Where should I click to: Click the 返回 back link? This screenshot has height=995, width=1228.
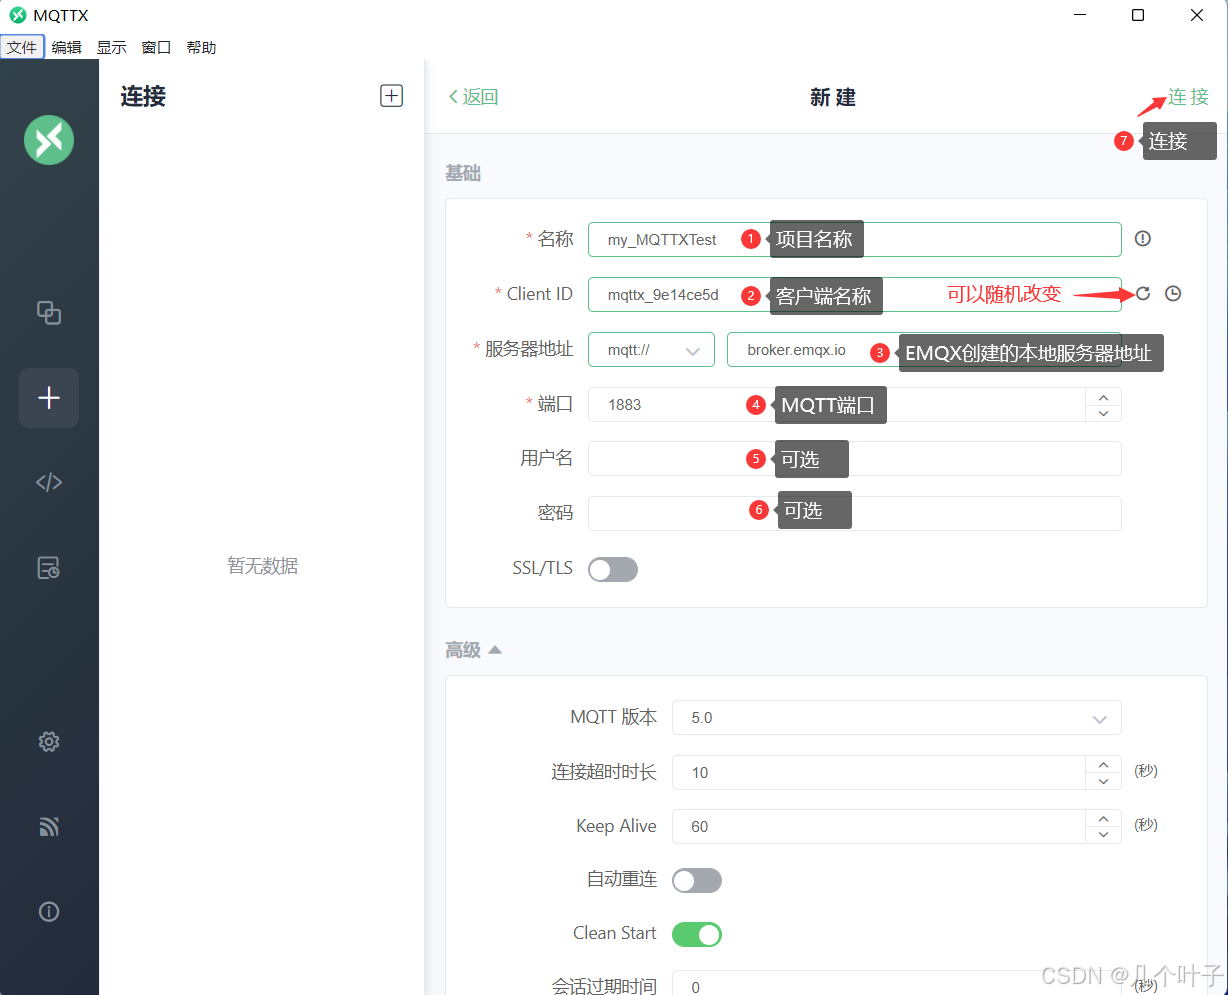(473, 97)
